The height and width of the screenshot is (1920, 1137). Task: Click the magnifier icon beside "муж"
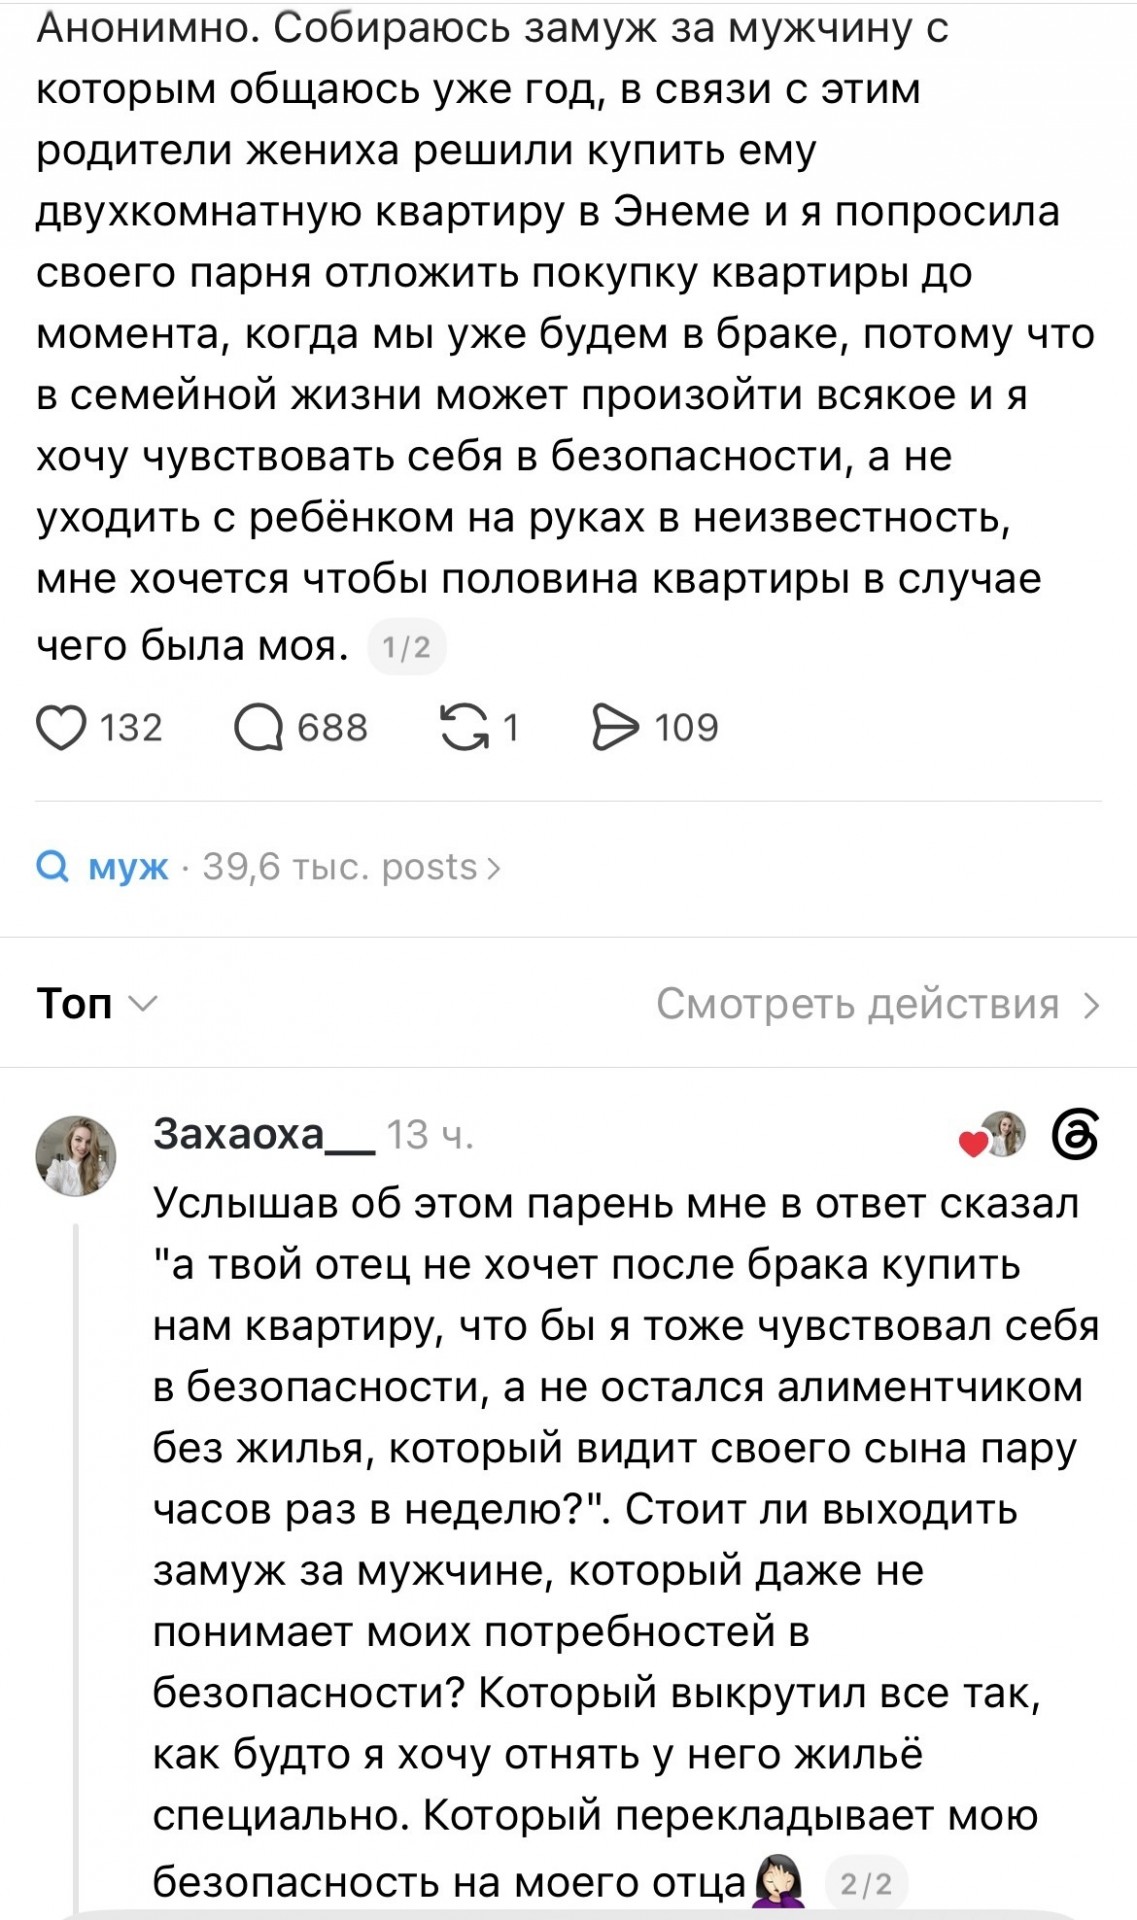click(x=52, y=867)
